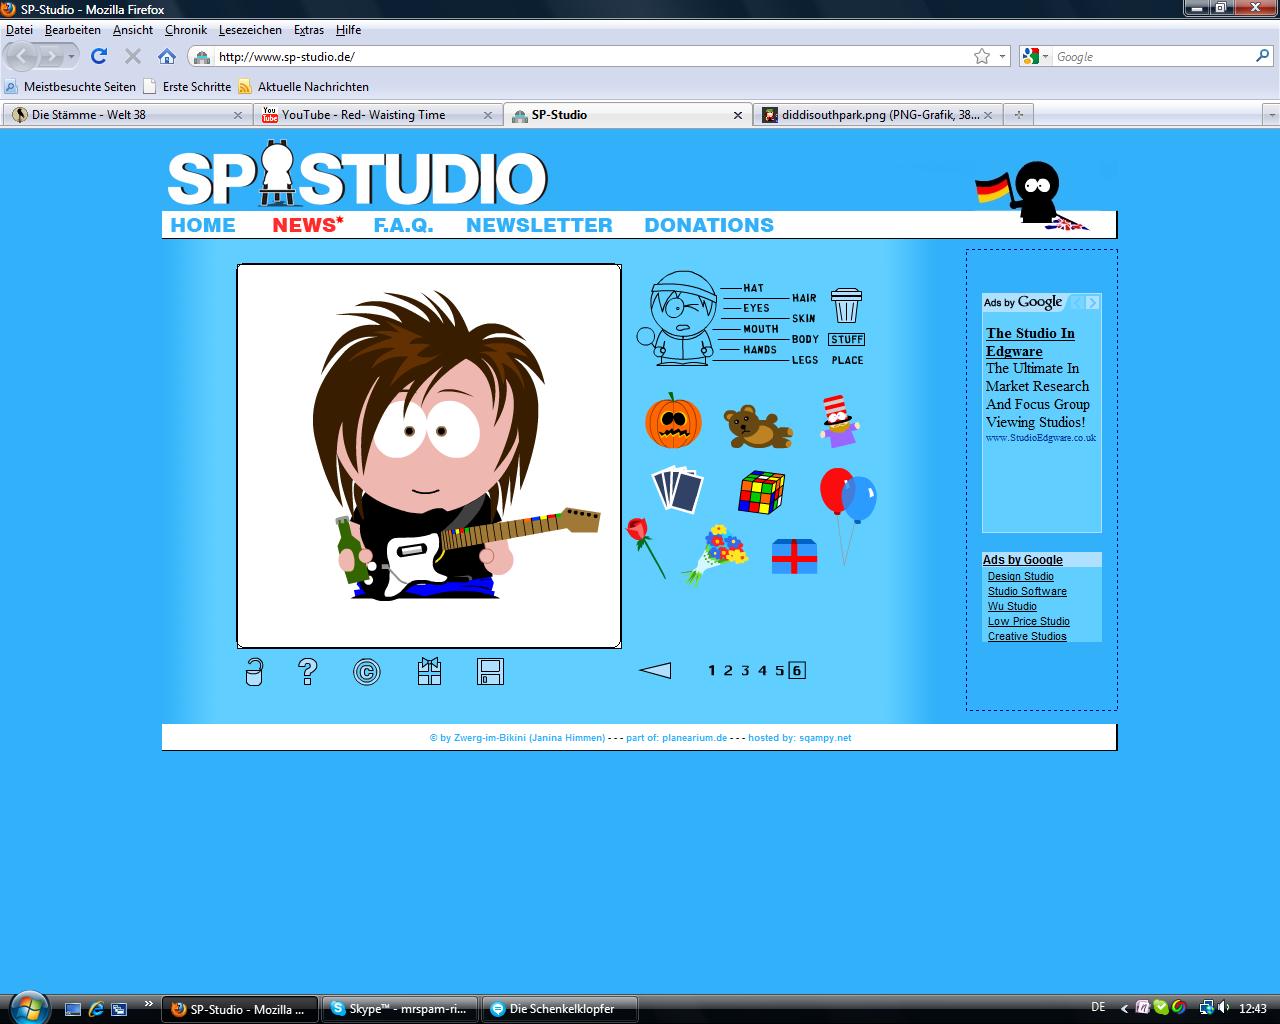Open the Chronik menu
The height and width of the screenshot is (1024, 1280).
click(185, 30)
